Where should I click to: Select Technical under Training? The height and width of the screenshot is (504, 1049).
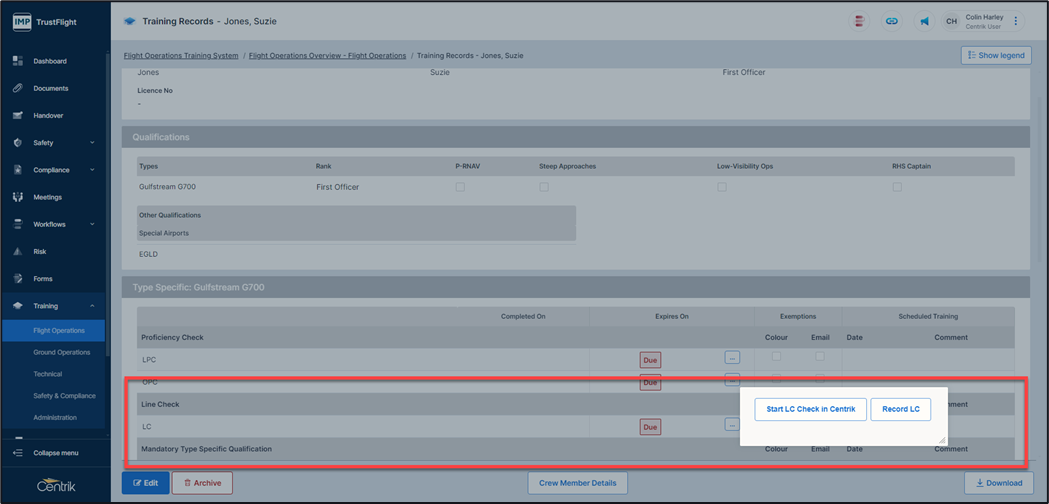point(47,374)
